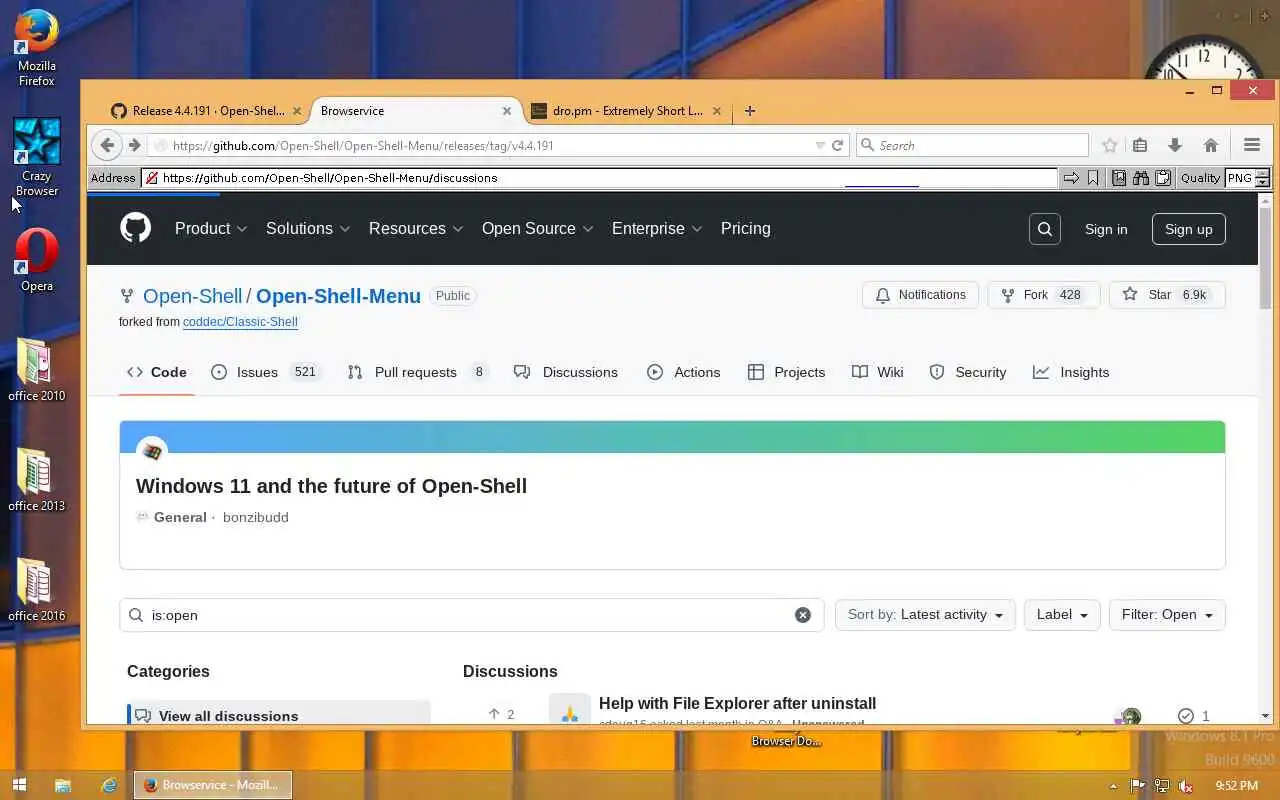This screenshot has height=800, width=1280.
Task: Open the downloads arrow icon
Action: 1175,145
